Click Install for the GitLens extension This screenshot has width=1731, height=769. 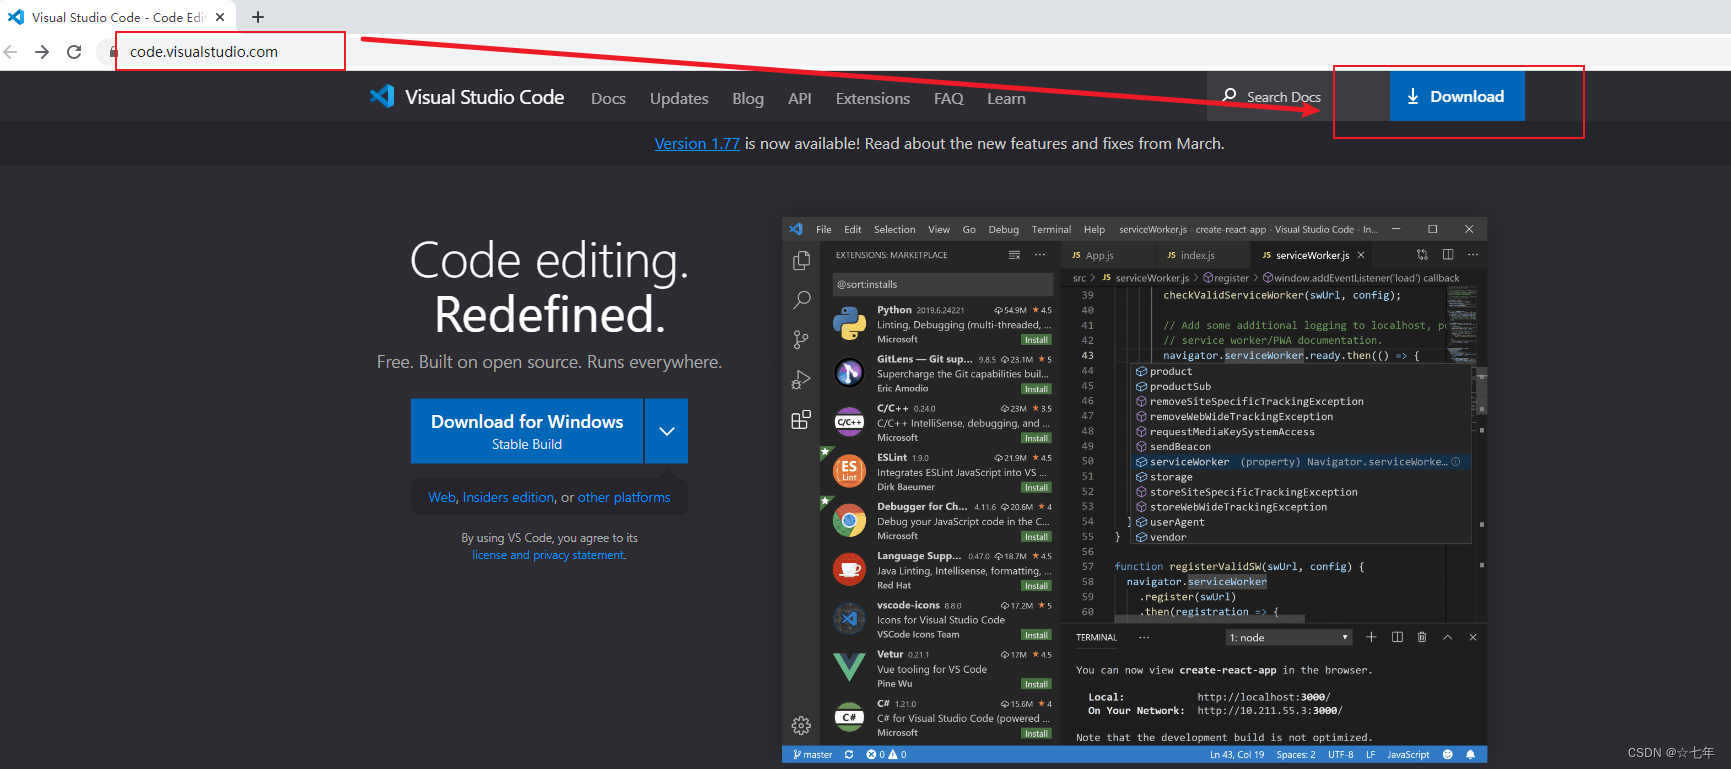tap(1036, 389)
